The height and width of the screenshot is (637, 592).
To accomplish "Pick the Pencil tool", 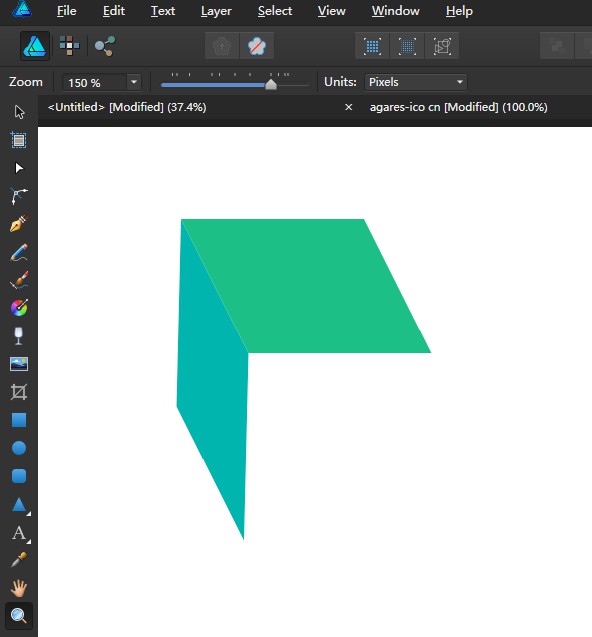I will [19, 252].
